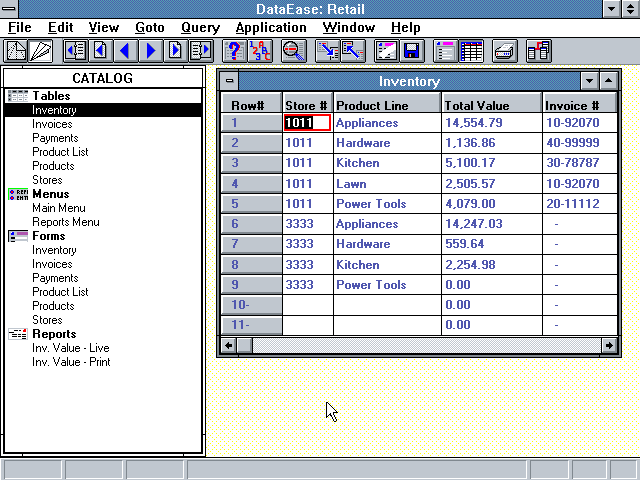The image size is (640, 480).
Task: Open the Window menu
Action: 349,27
